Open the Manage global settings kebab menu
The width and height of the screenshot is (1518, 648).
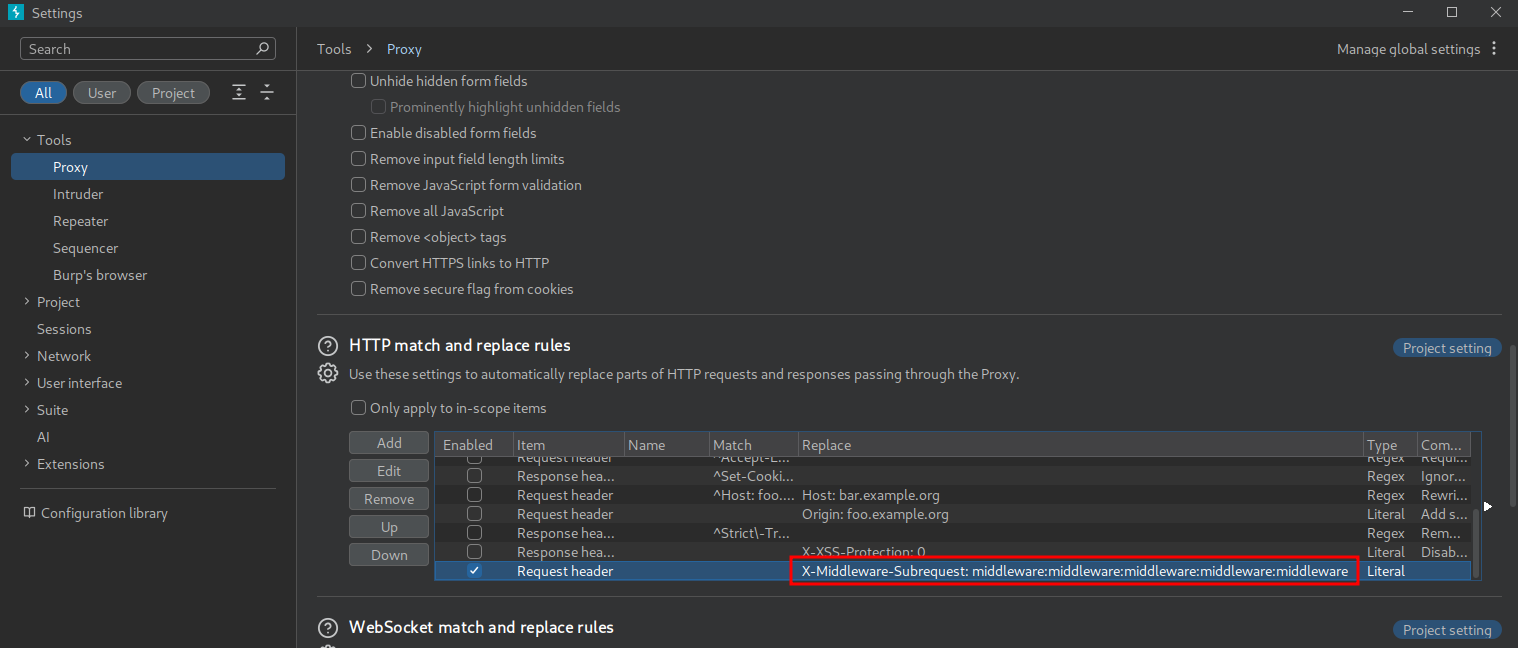click(1494, 49)
